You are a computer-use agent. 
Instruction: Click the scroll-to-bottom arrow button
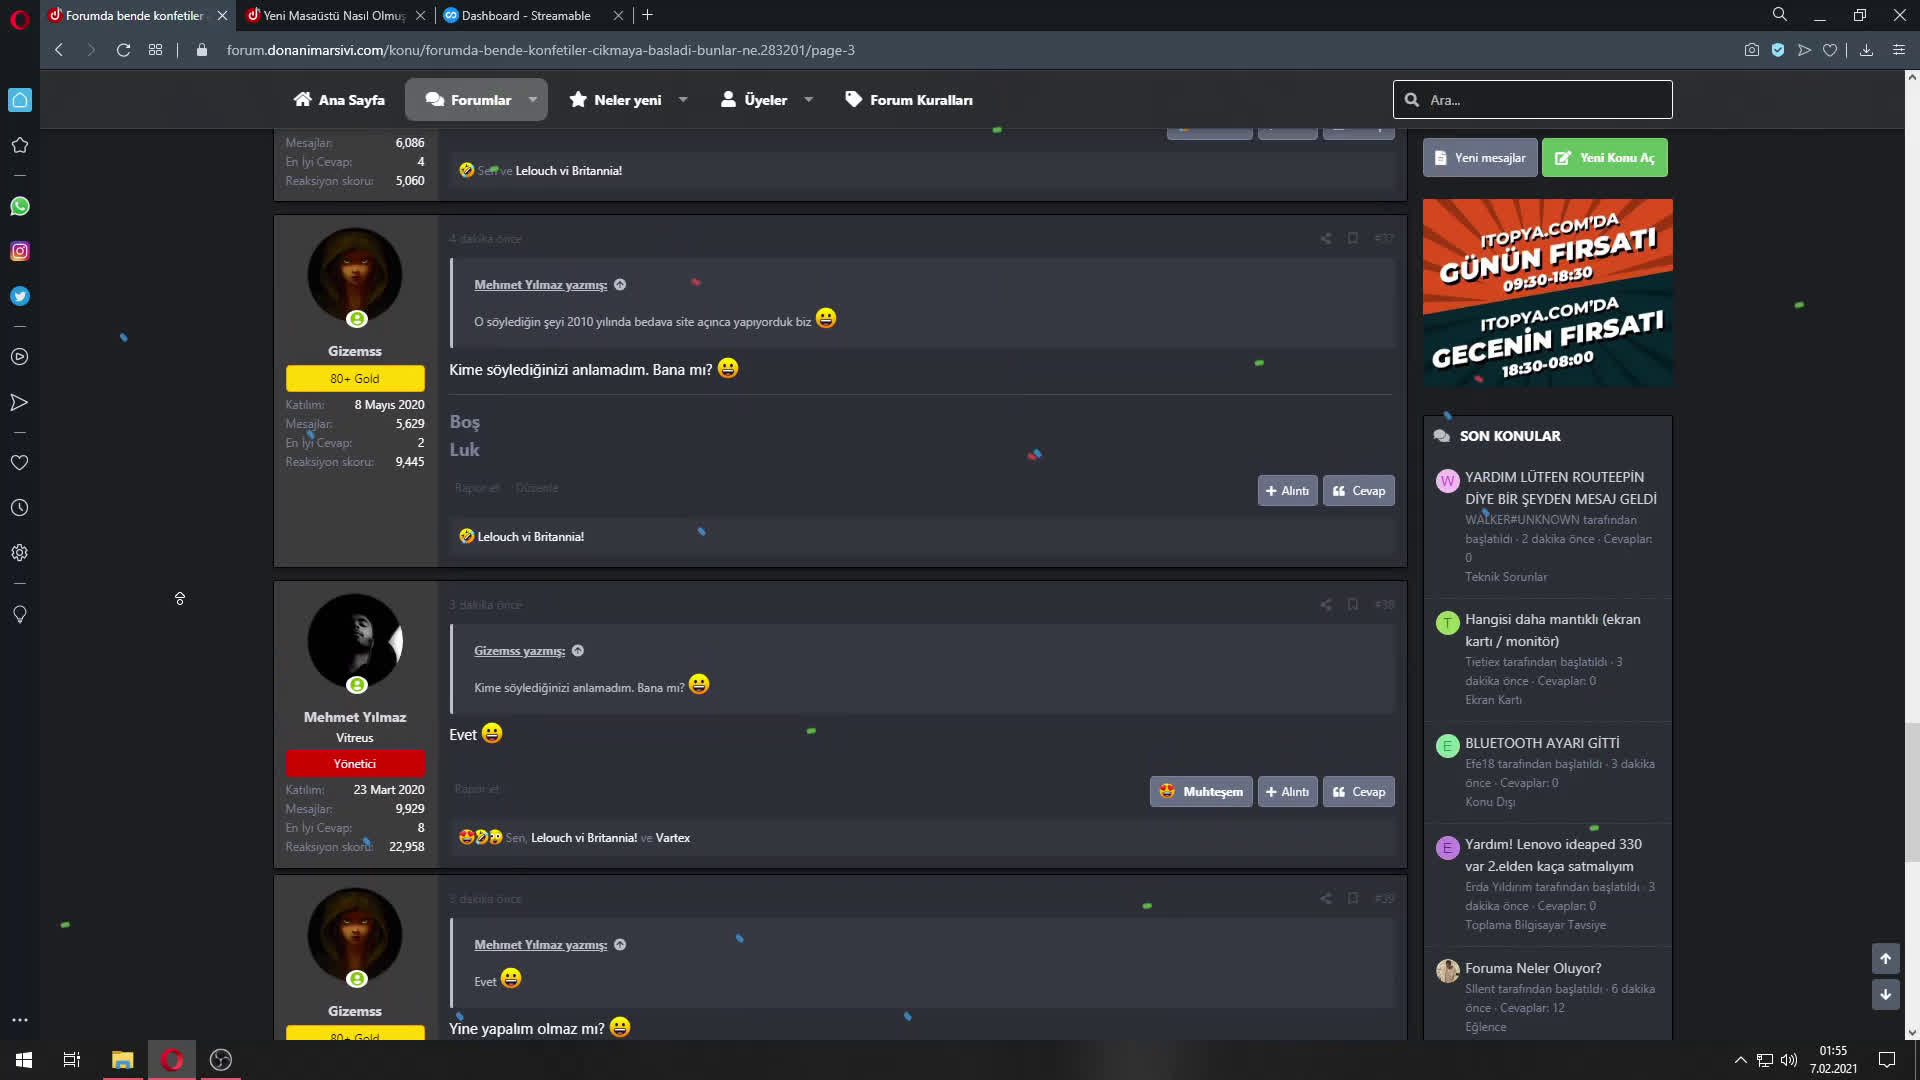[x=1885, y=994]
